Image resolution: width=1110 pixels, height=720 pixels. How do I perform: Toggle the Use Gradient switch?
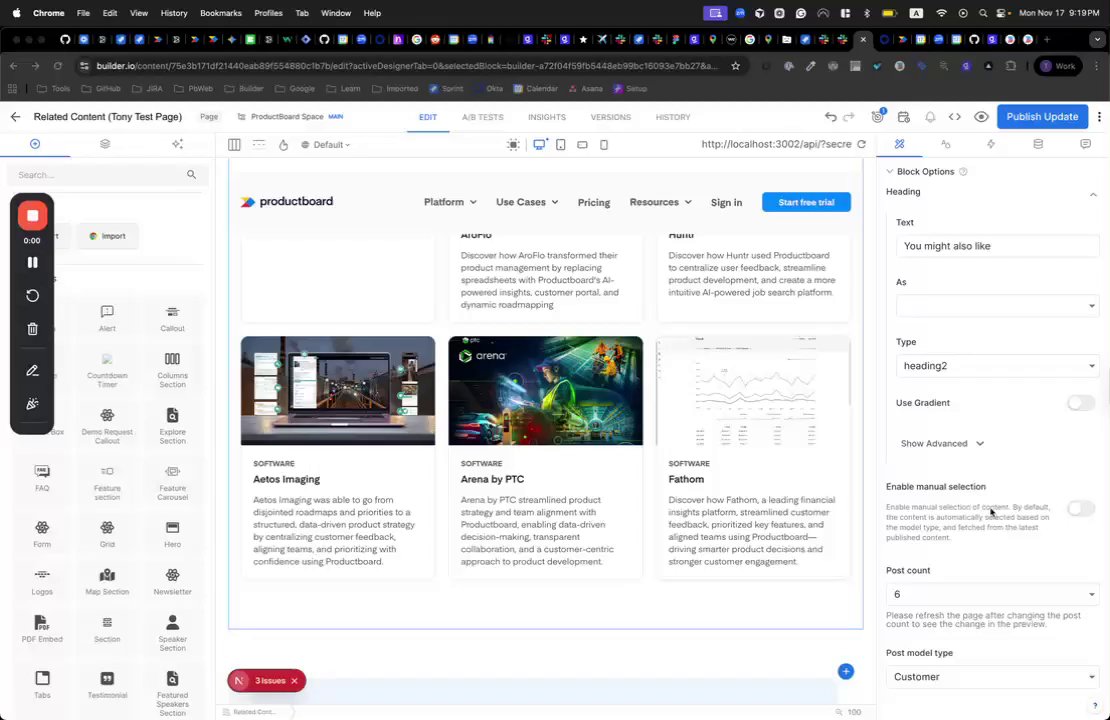click(x=1080, y=403)
